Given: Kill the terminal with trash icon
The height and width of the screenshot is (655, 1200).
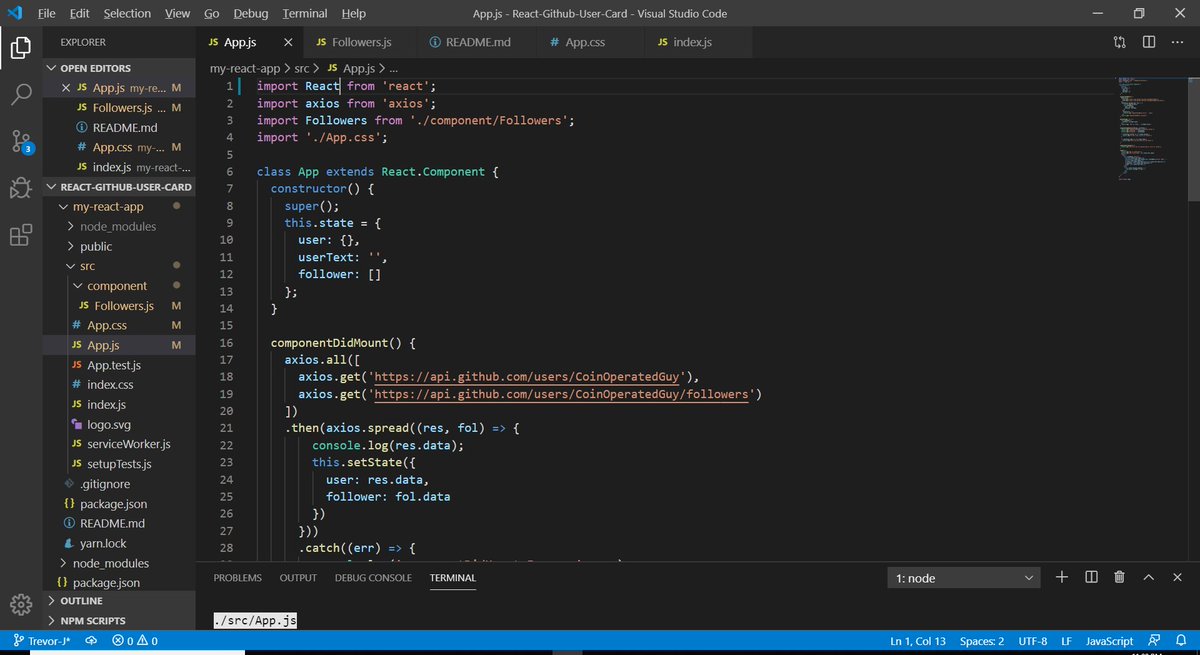Looking at the screenshot, I should click(x=1120, y=577).
